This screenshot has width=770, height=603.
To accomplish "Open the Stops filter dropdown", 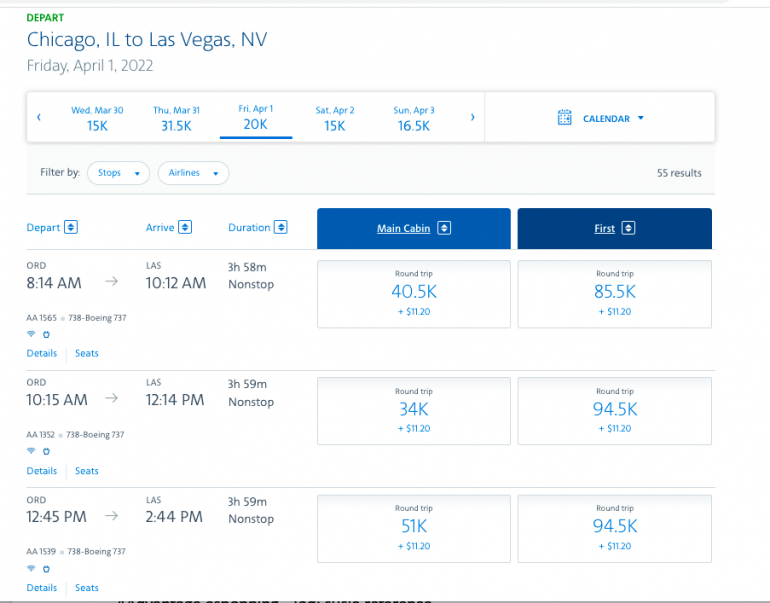I will pyautogui.click(x=118, y=173).
